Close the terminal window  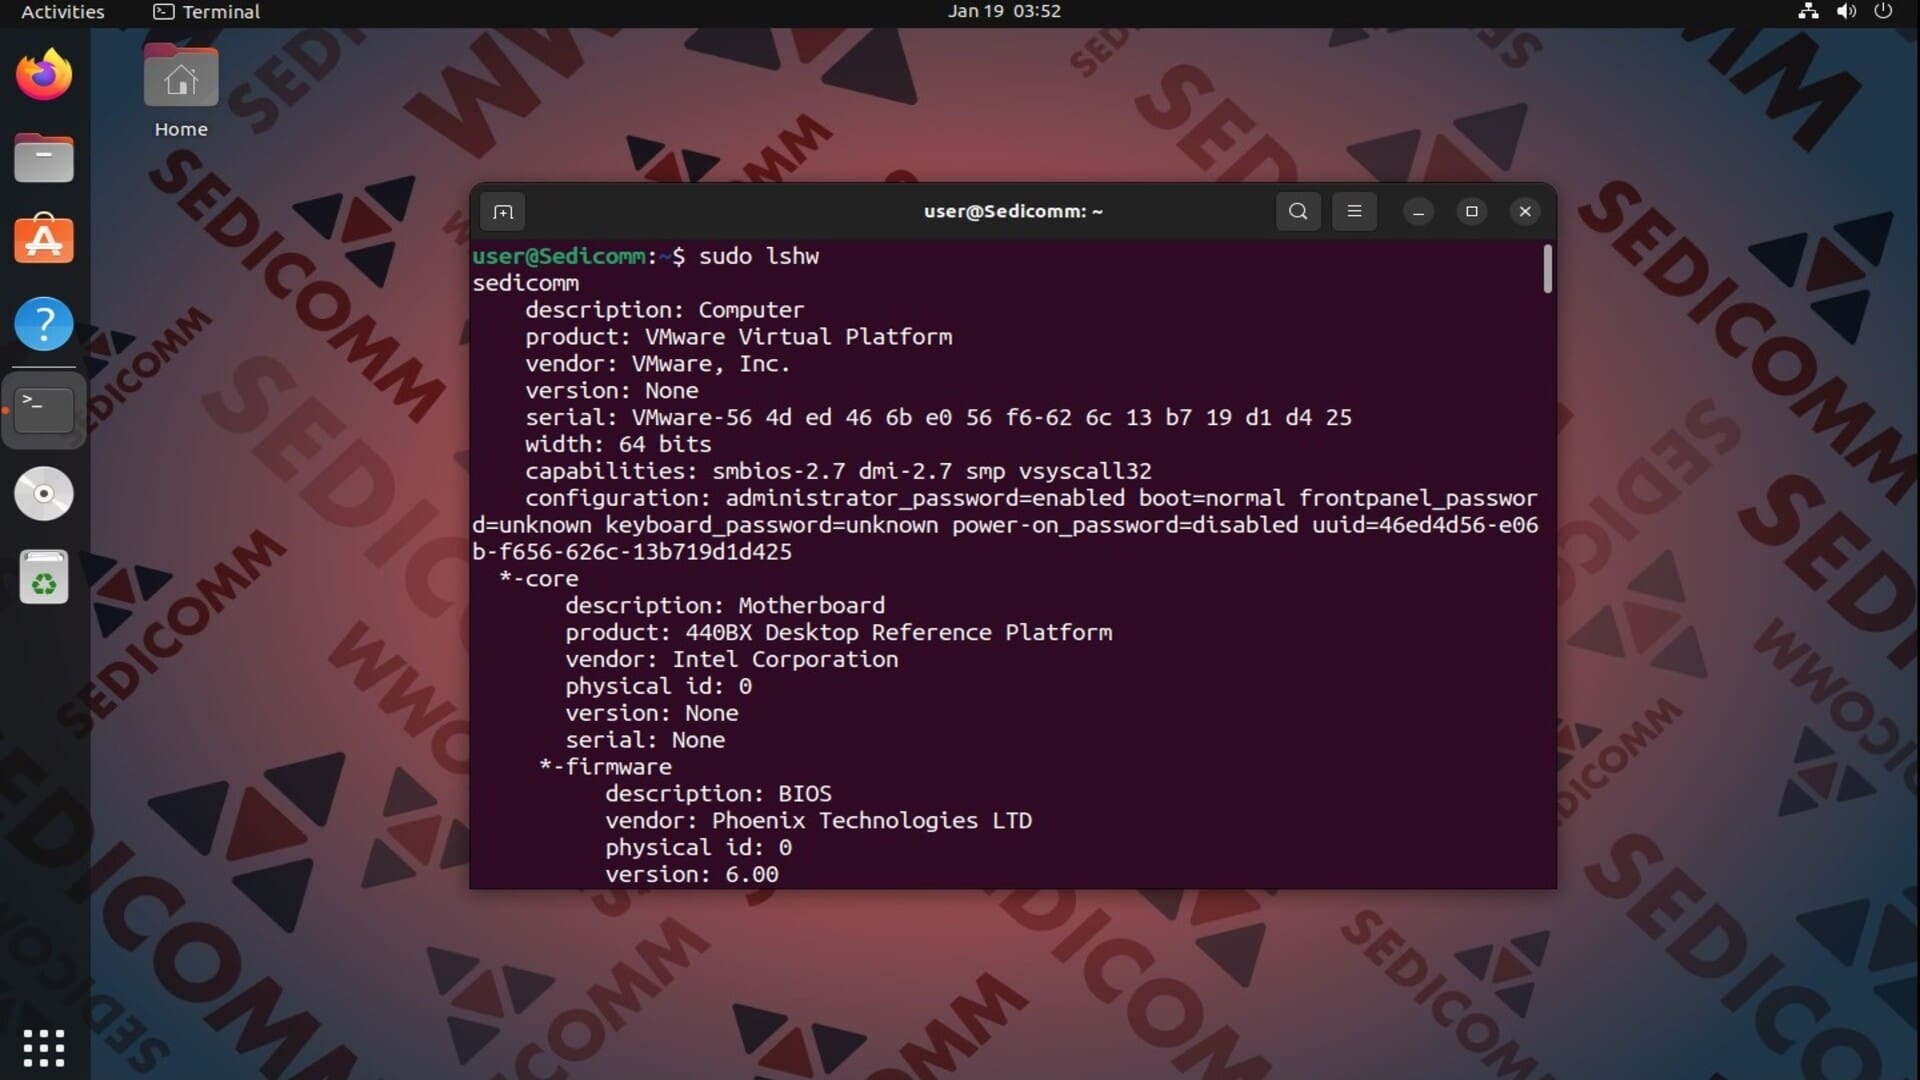point(1525,211)
